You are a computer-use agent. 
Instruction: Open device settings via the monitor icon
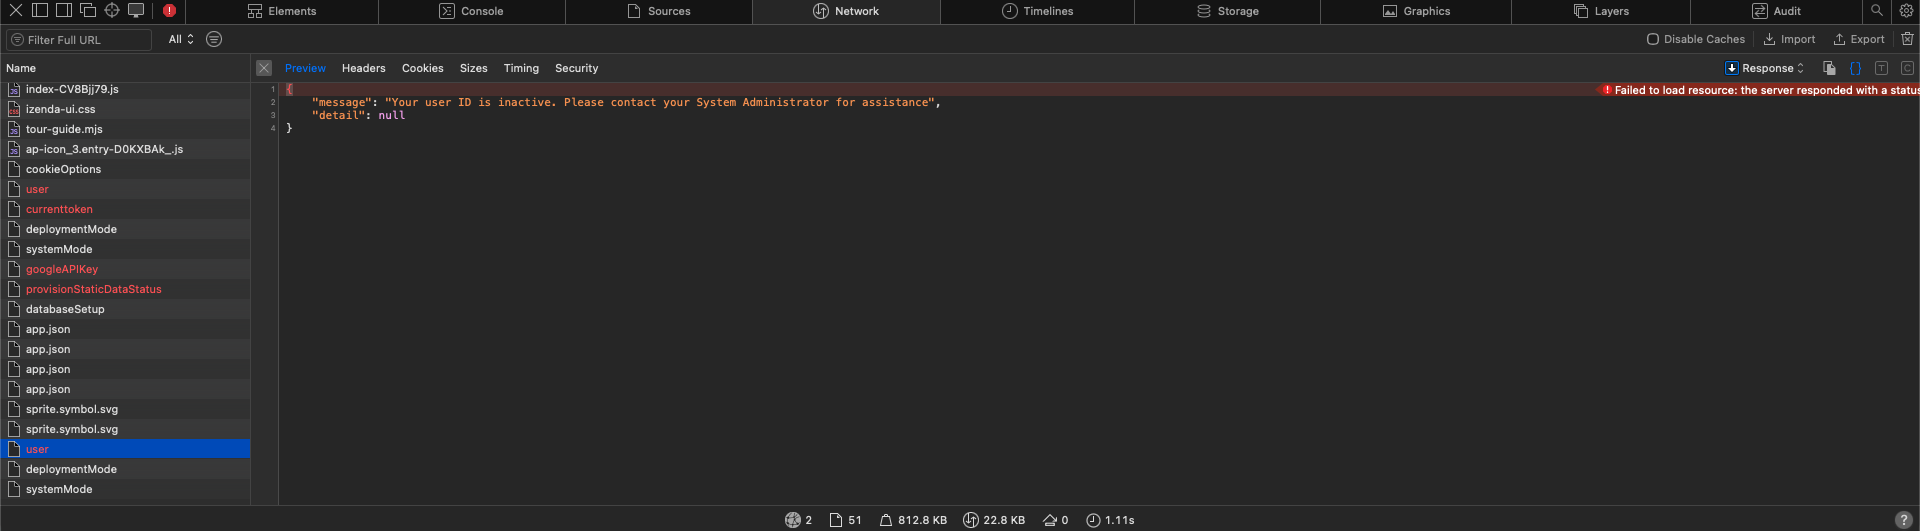click(x=136, y=11)
